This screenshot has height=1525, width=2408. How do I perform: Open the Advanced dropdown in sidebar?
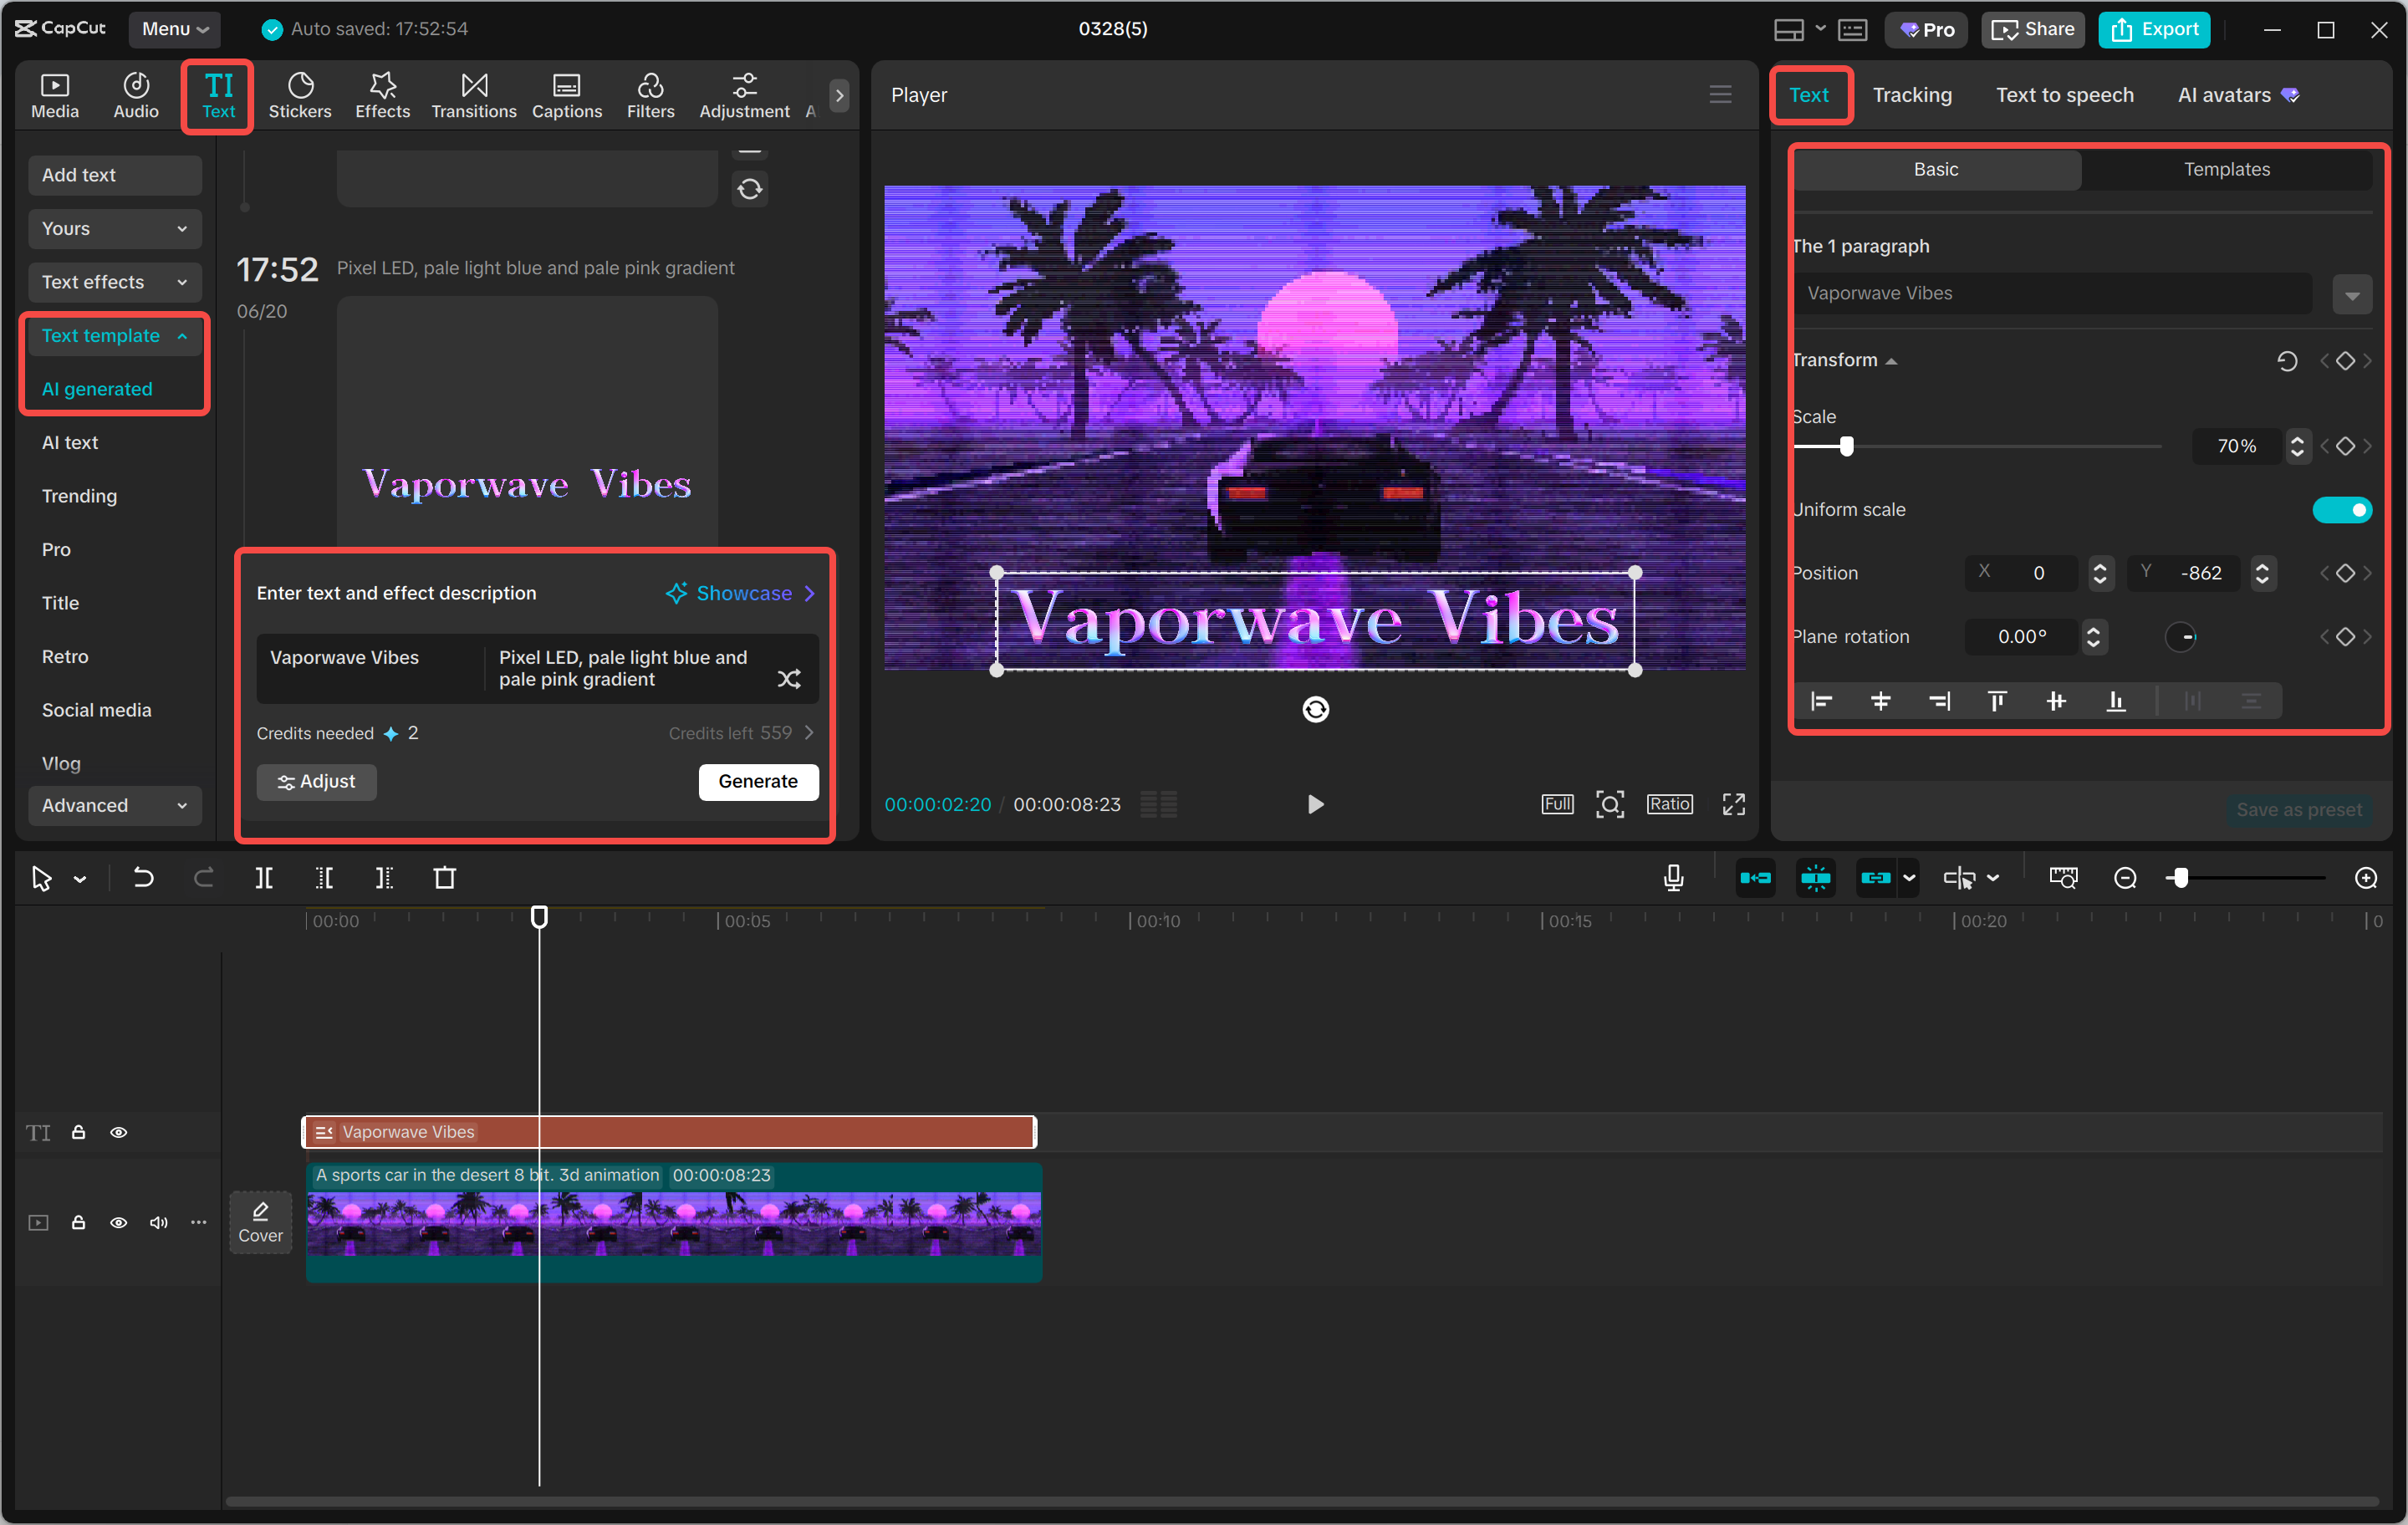114,805
